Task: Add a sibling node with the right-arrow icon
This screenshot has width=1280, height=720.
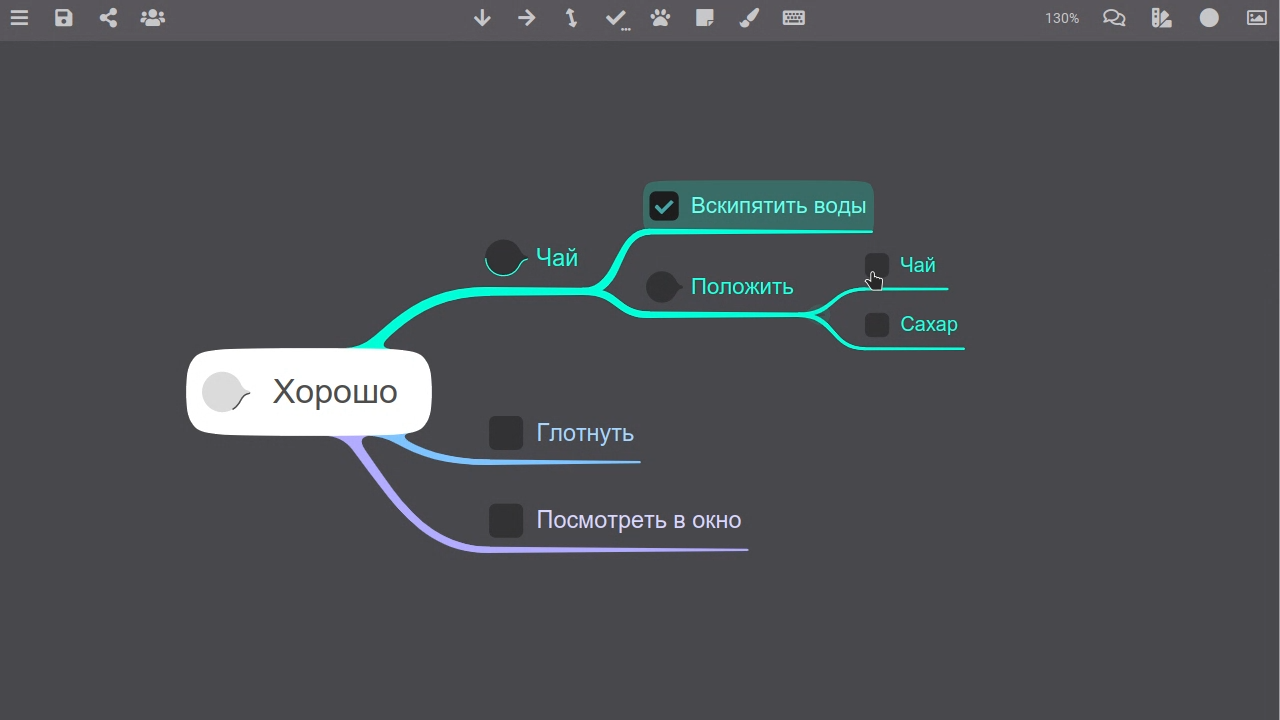Action: (x=527, y=17)
